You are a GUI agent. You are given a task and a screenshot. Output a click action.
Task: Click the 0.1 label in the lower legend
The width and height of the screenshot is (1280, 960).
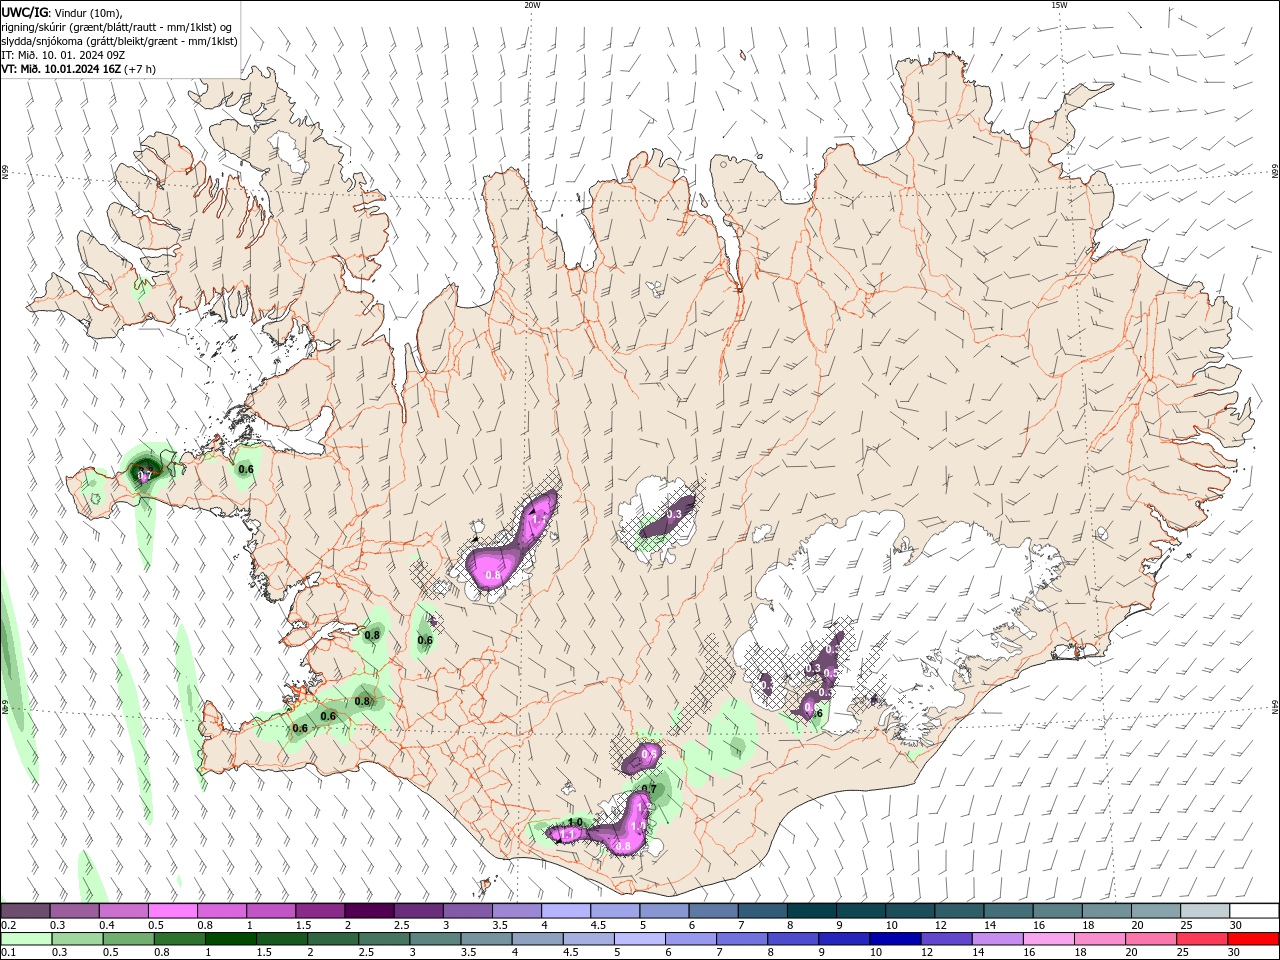coord(8,953)
